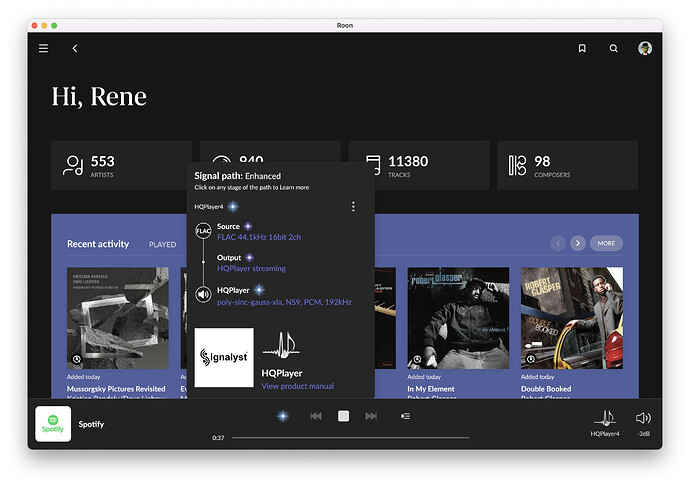Click focus icon on In My Element cover
The height and width of the screenshot is (486, 690).
pos(417,359)
